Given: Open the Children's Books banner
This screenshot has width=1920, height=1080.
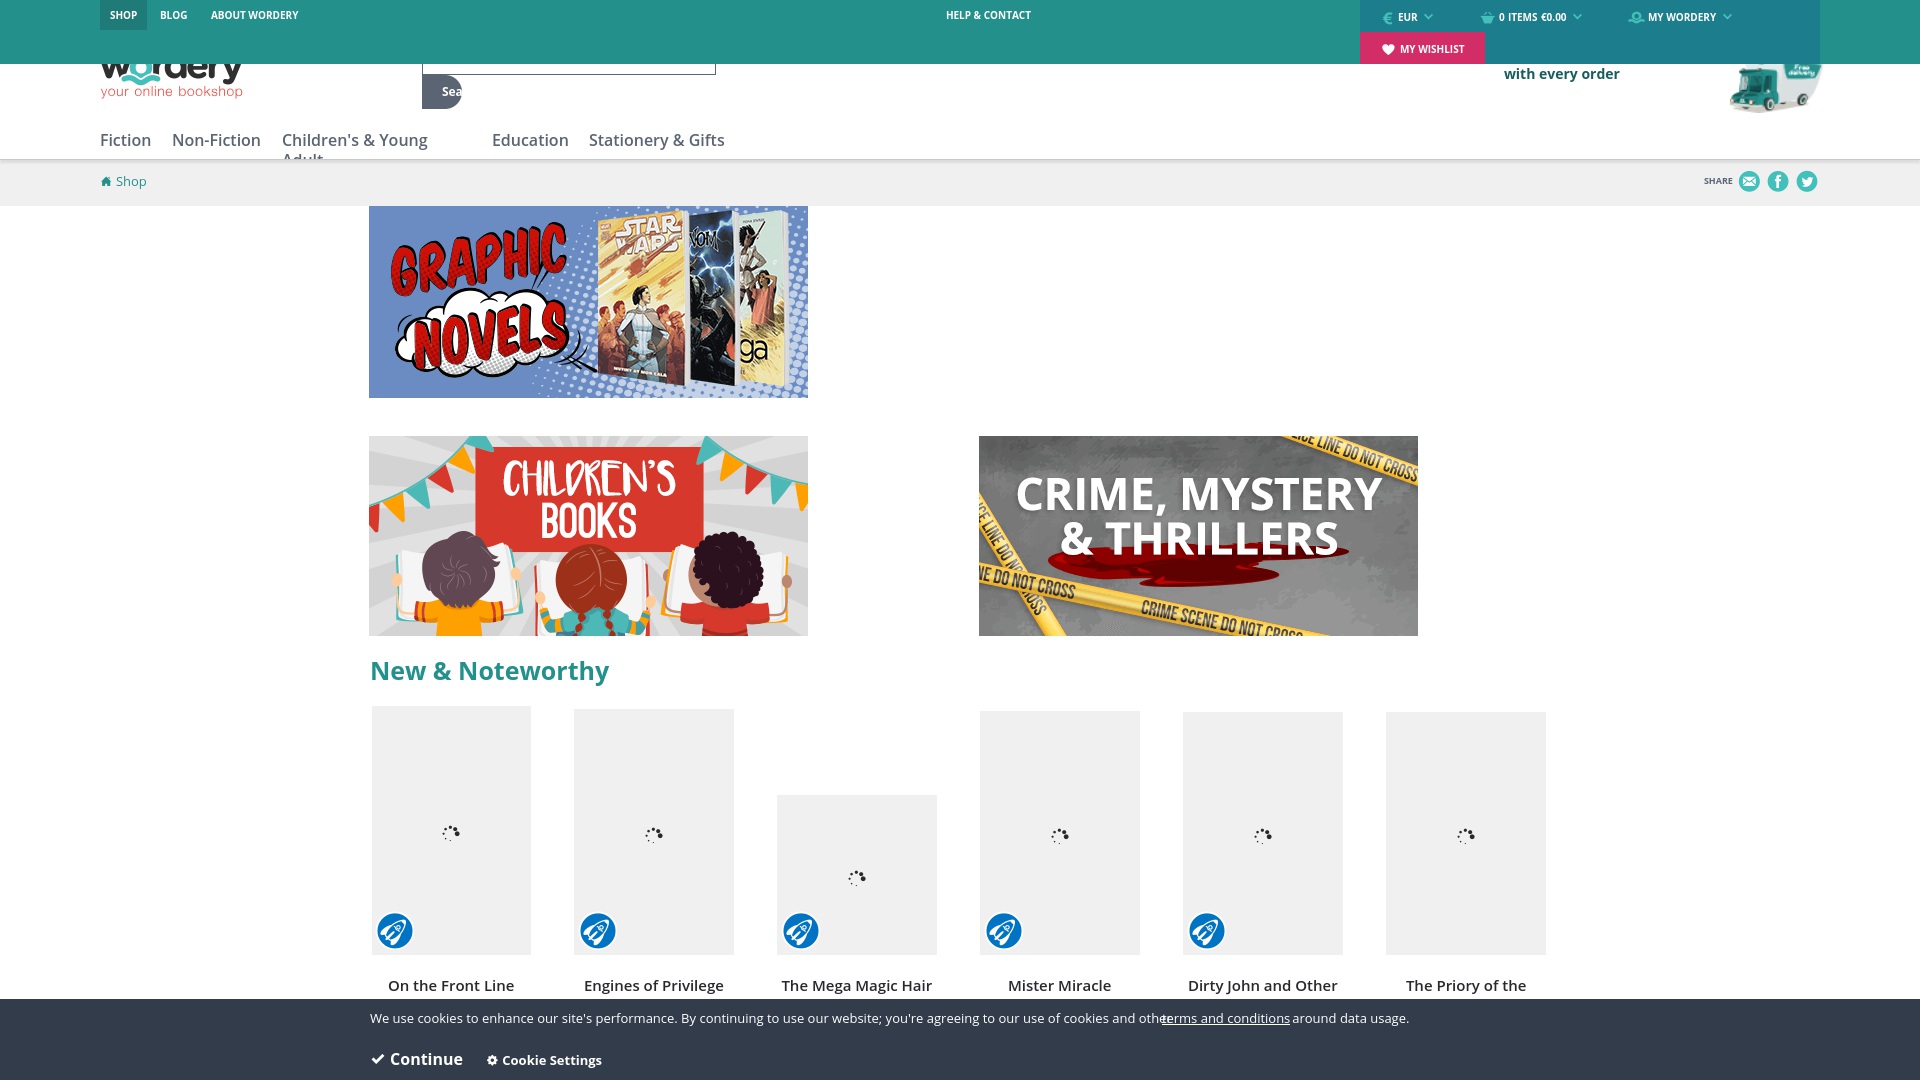Looking at the screenshot, I should [x=588, y=536].
